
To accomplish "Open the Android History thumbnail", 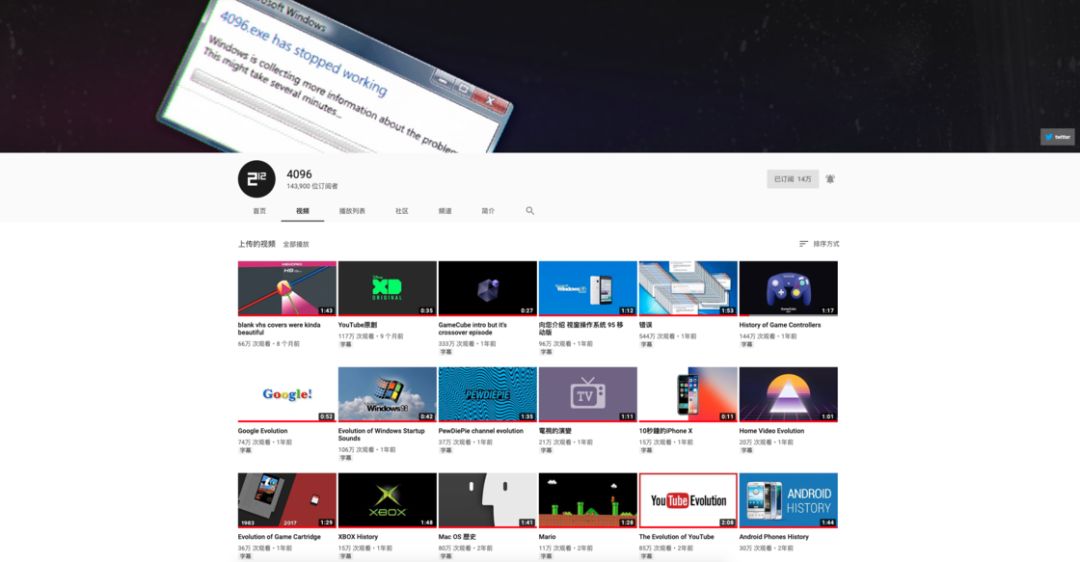I will point(789,500).
